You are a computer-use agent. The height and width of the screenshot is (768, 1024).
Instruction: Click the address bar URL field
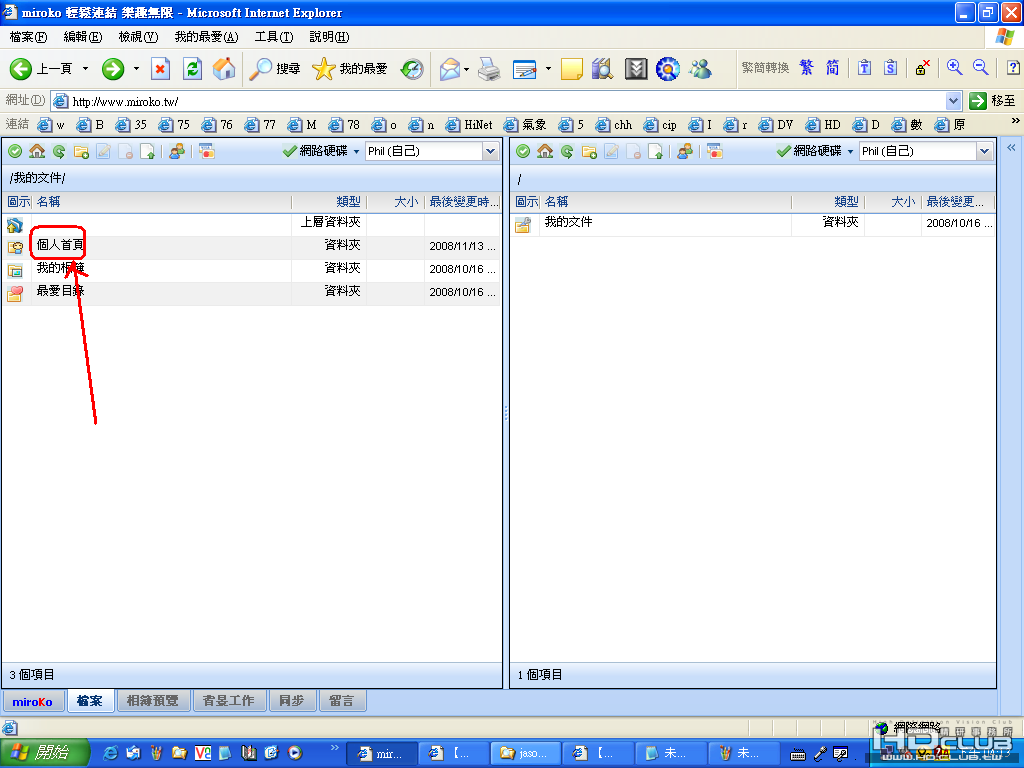(x=499, y=101)
